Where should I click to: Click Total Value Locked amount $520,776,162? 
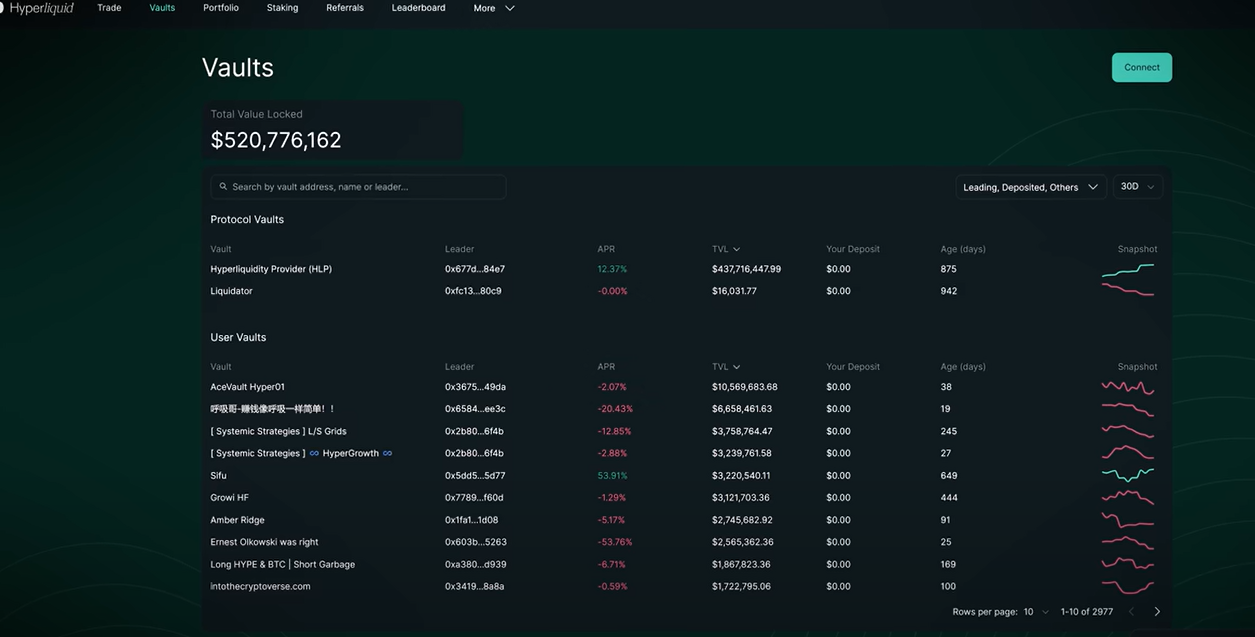click(276, 140)
